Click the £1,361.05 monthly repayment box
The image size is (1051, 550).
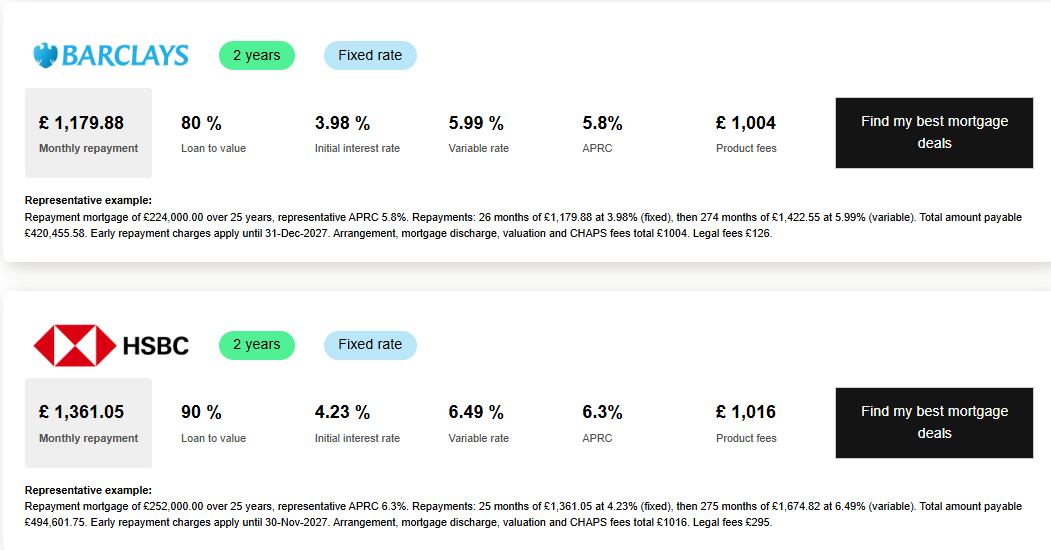pyautogui.click(x=88, y=422)
